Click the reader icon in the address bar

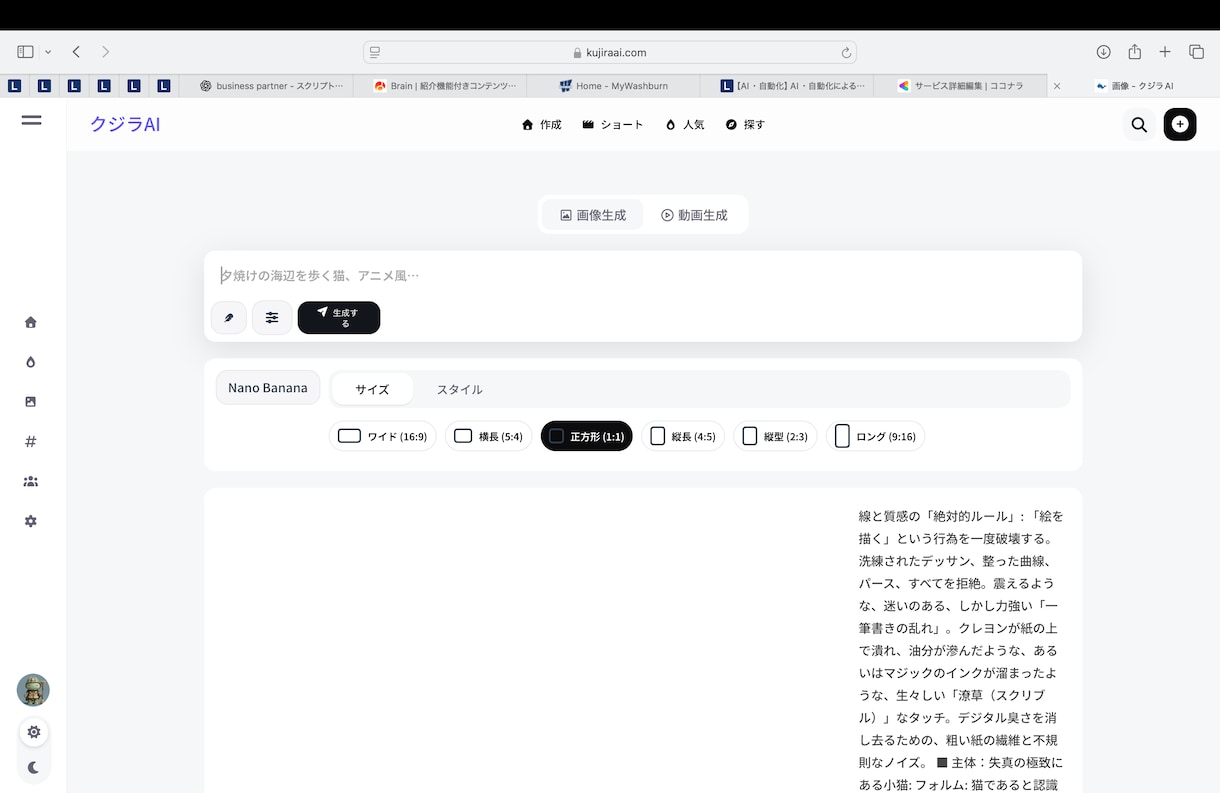click(x=375, y=52)
